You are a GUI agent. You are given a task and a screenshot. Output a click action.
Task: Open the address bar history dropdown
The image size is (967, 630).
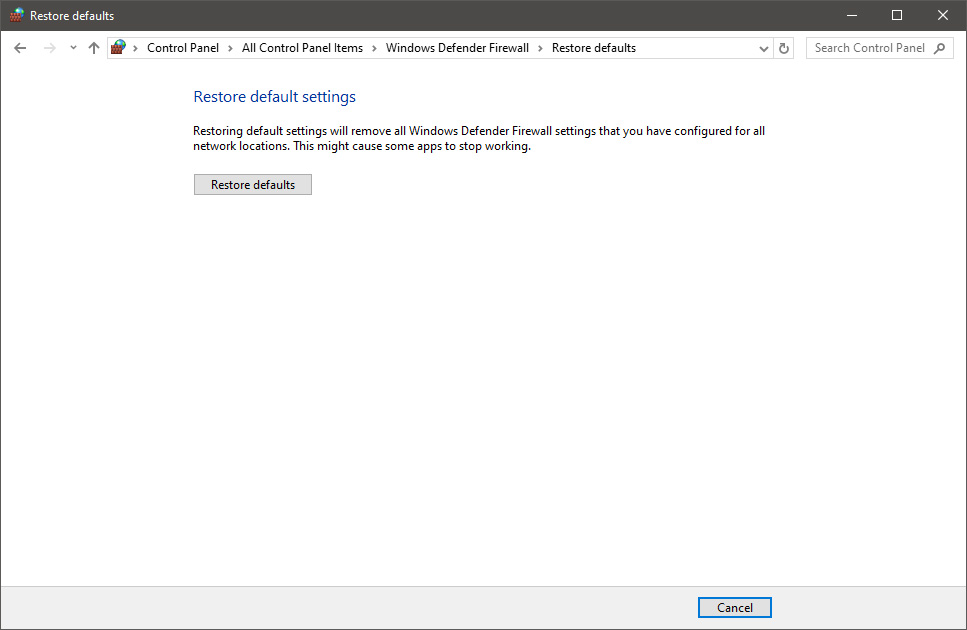(763, 49)
